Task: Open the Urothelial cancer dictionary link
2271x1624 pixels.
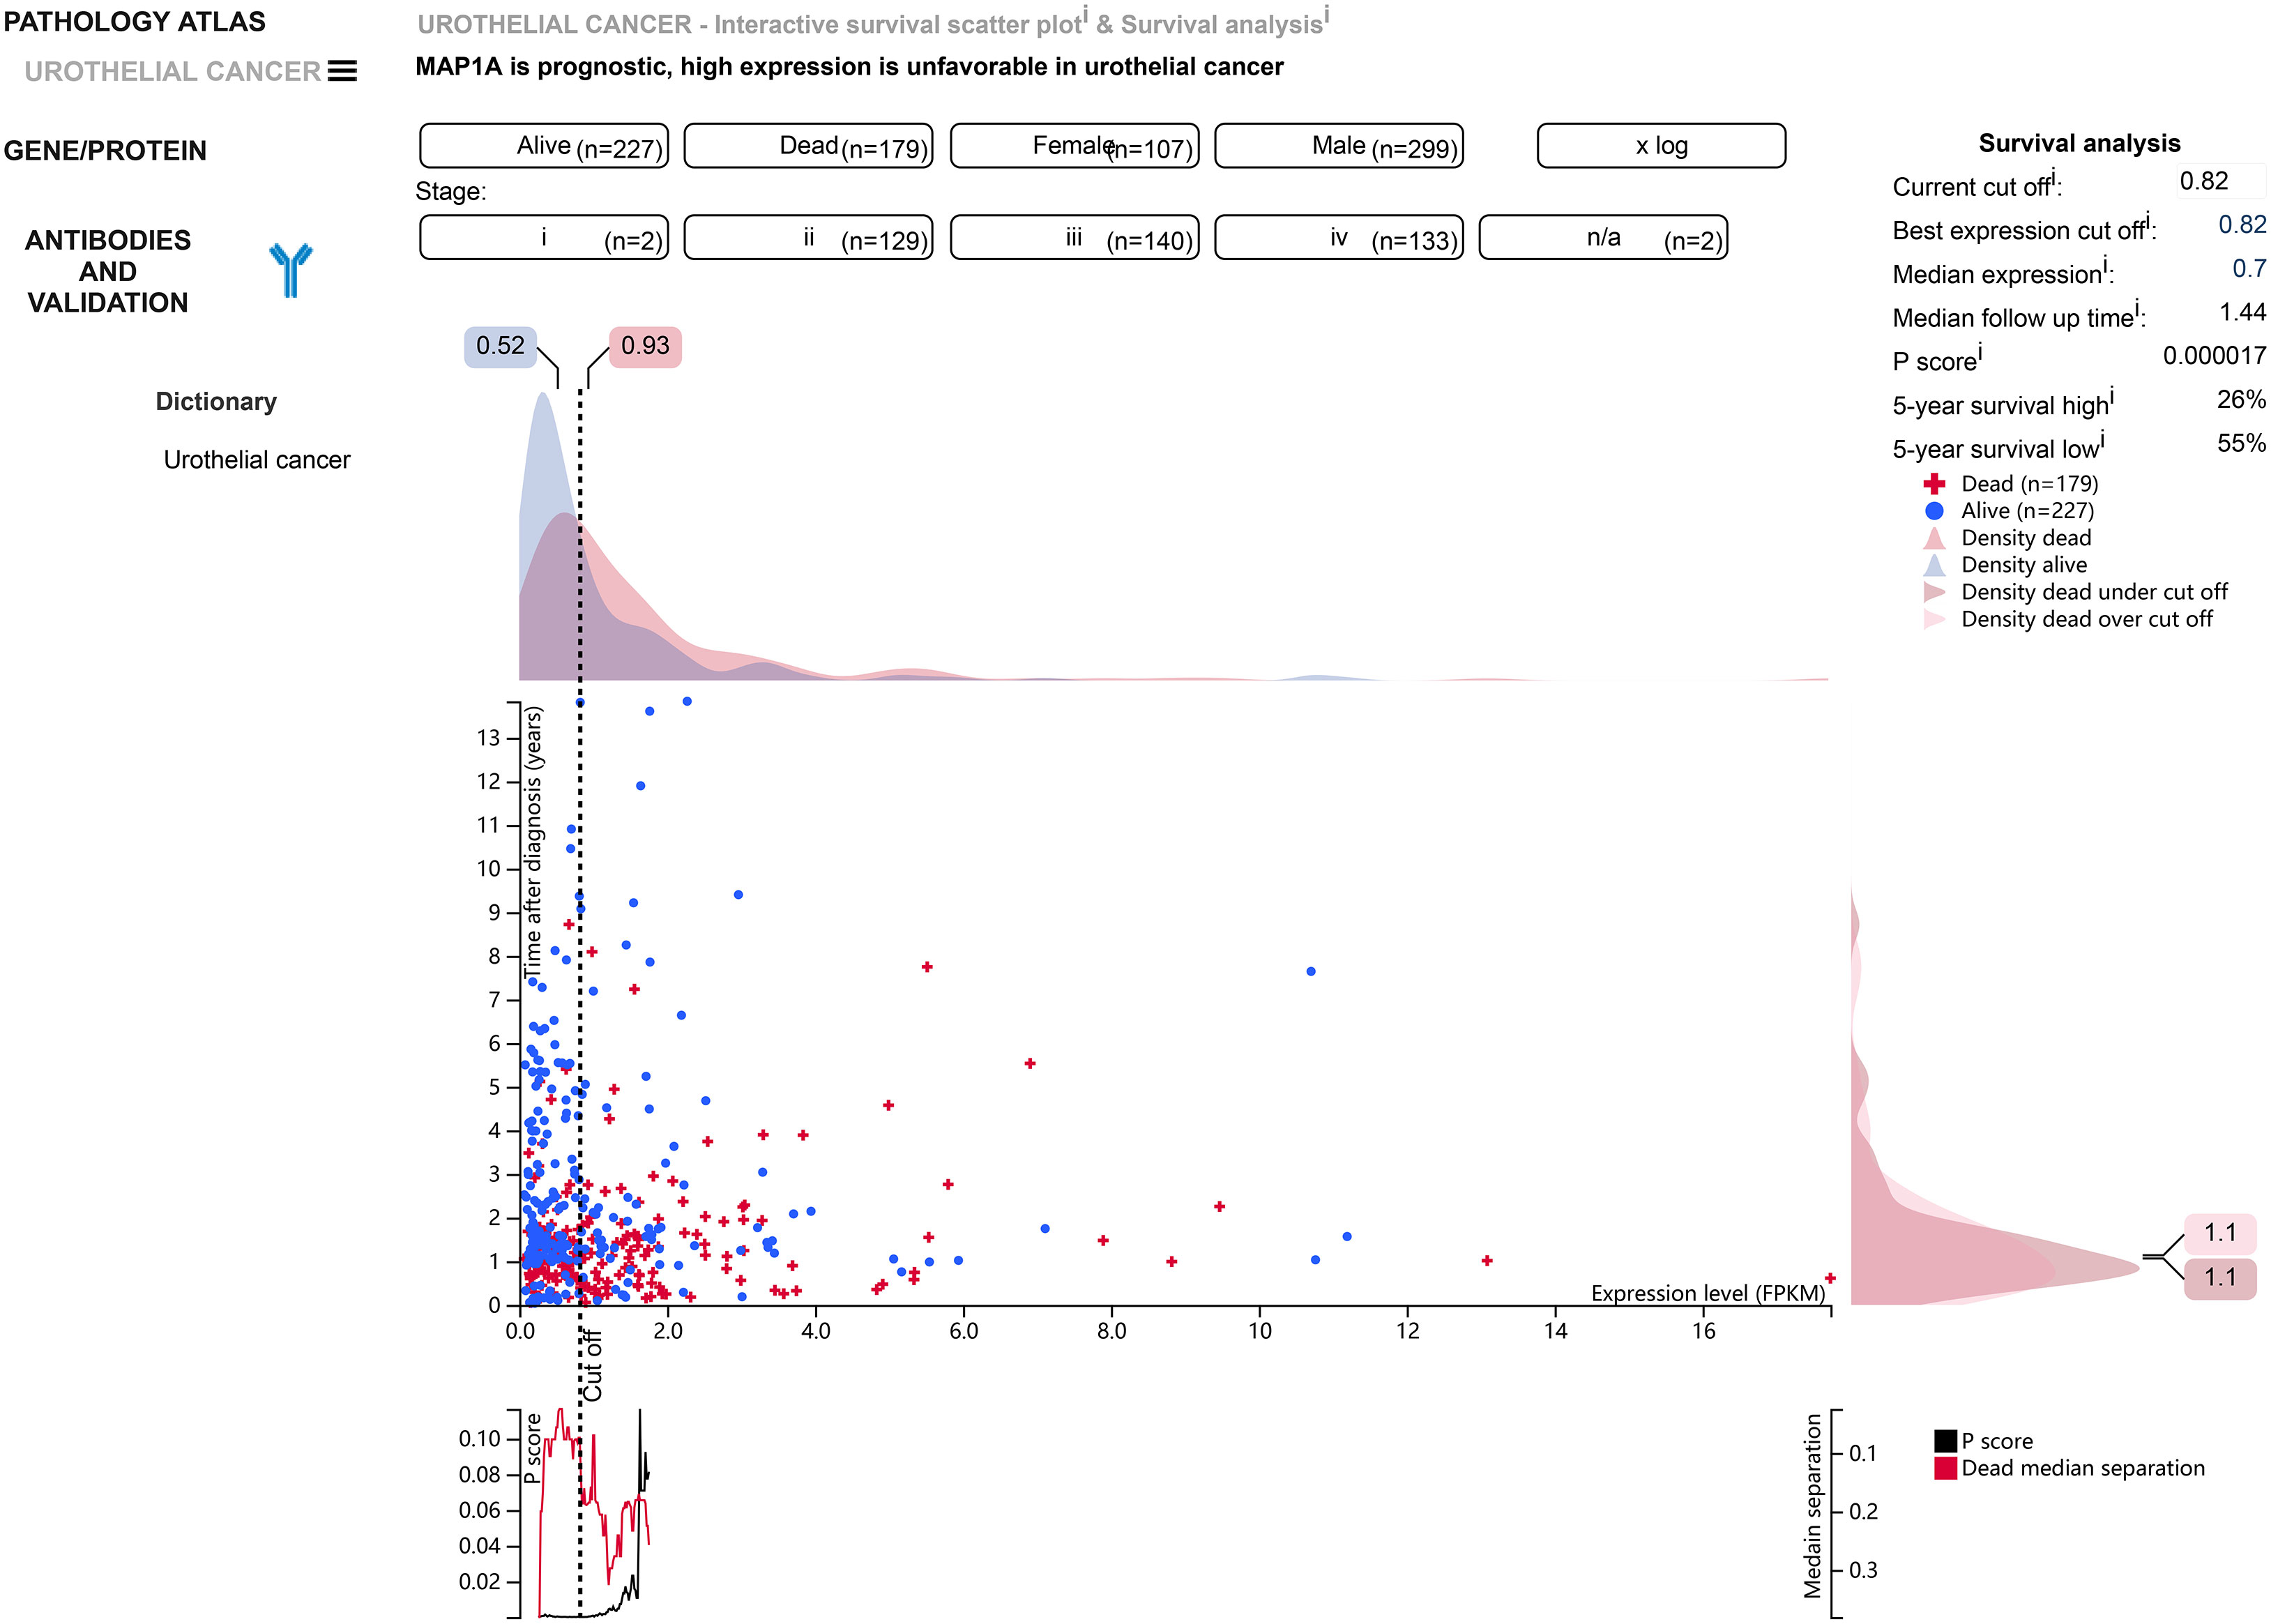Action: click(257, 460)
